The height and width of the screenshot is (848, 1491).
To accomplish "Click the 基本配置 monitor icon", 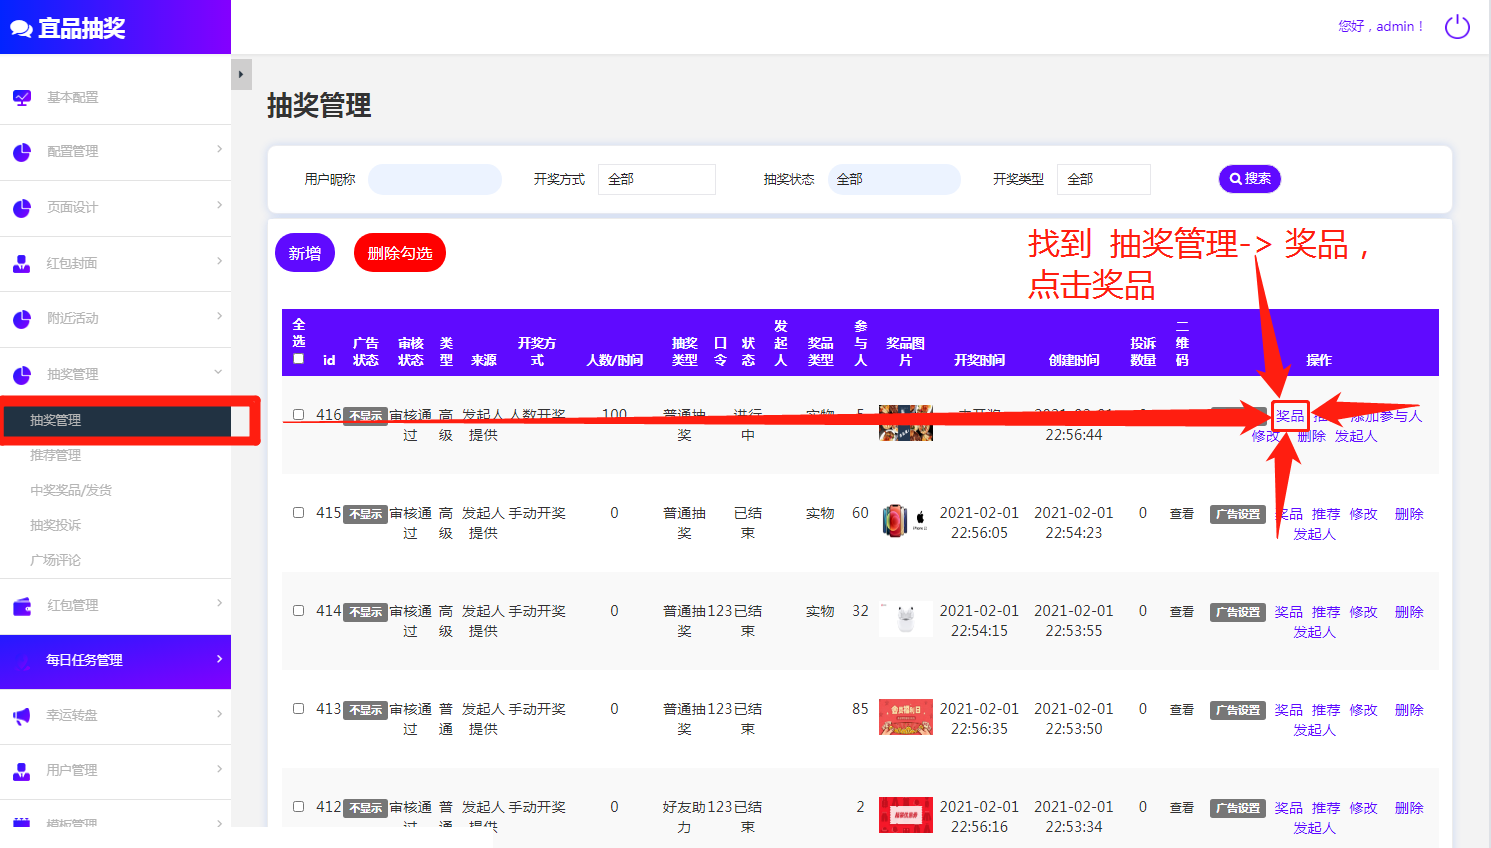I will 22,98.
